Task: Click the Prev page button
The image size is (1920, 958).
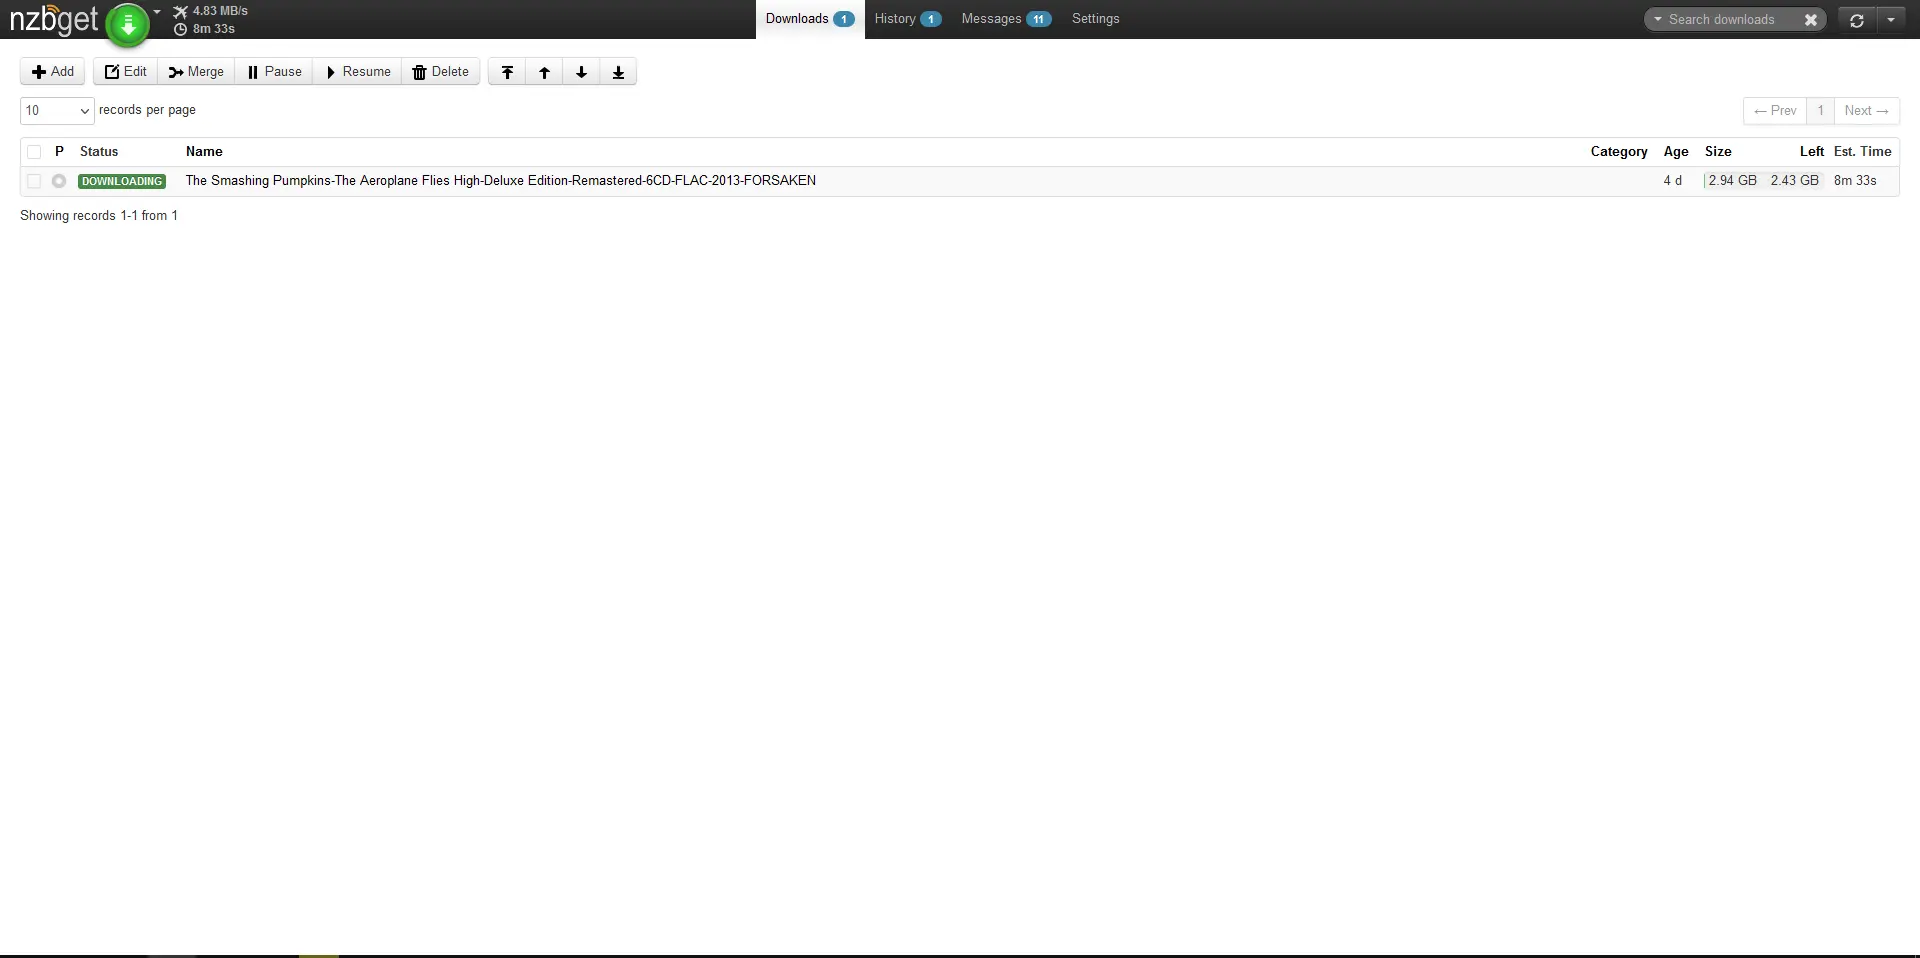Action: pos(1775,111)
